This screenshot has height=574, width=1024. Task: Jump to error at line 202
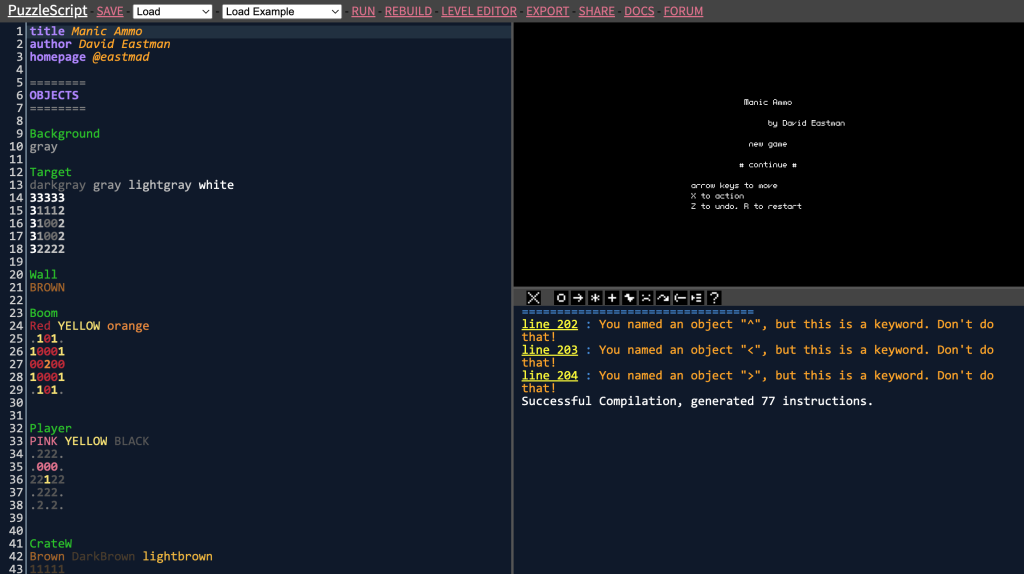click(x=549, y=324)
